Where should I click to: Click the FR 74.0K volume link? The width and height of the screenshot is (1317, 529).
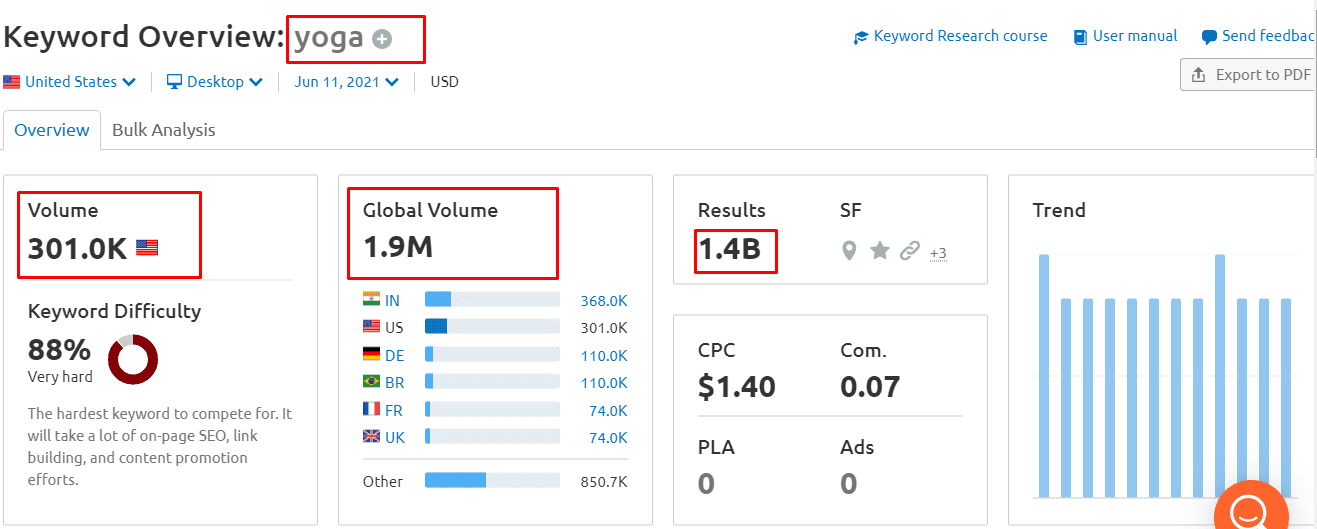607,410
